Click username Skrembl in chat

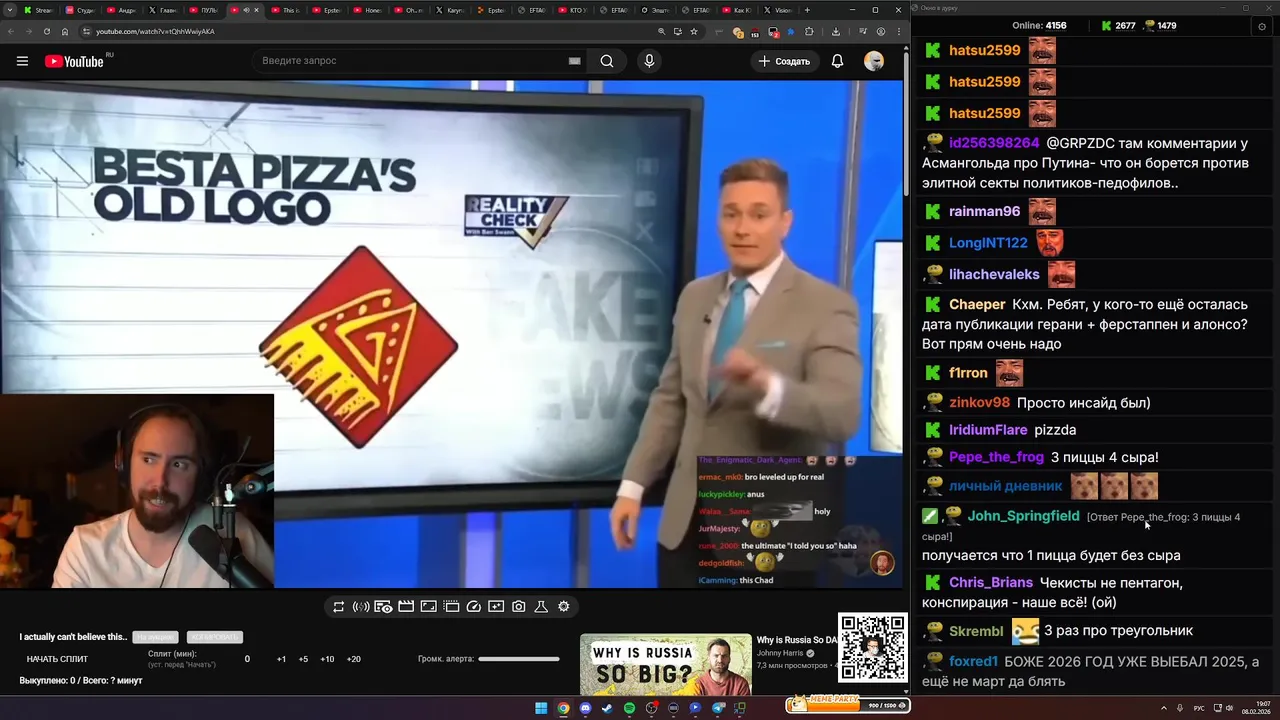pos(976,631)
